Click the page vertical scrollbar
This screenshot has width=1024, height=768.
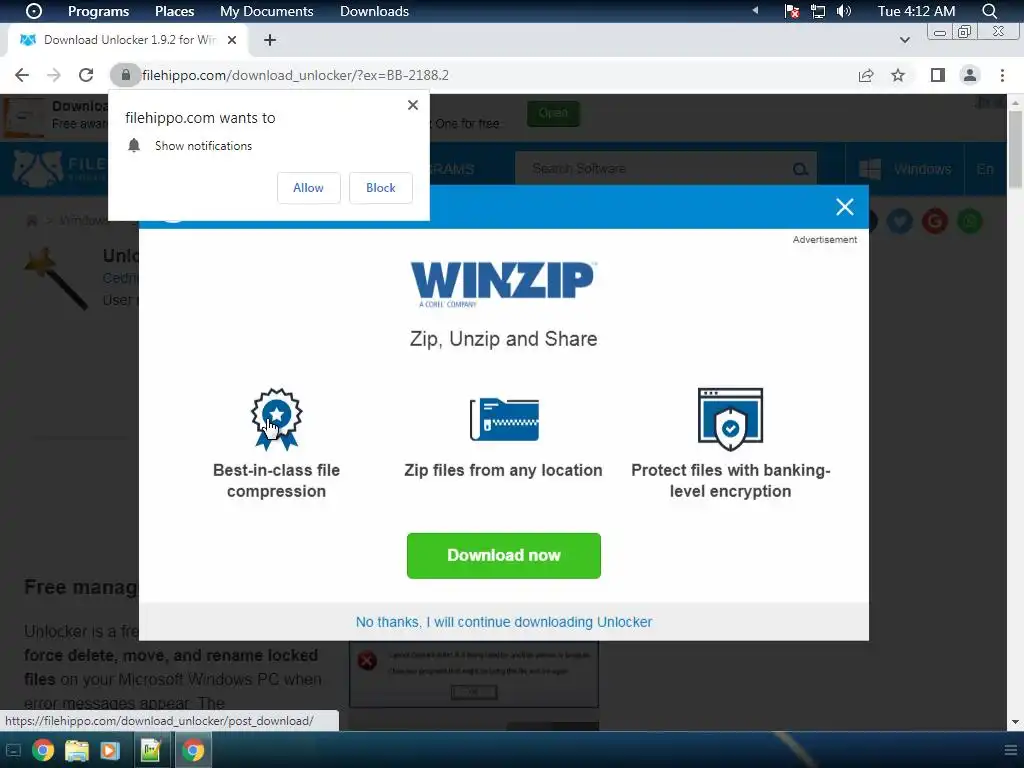(x=1015, y=150)
